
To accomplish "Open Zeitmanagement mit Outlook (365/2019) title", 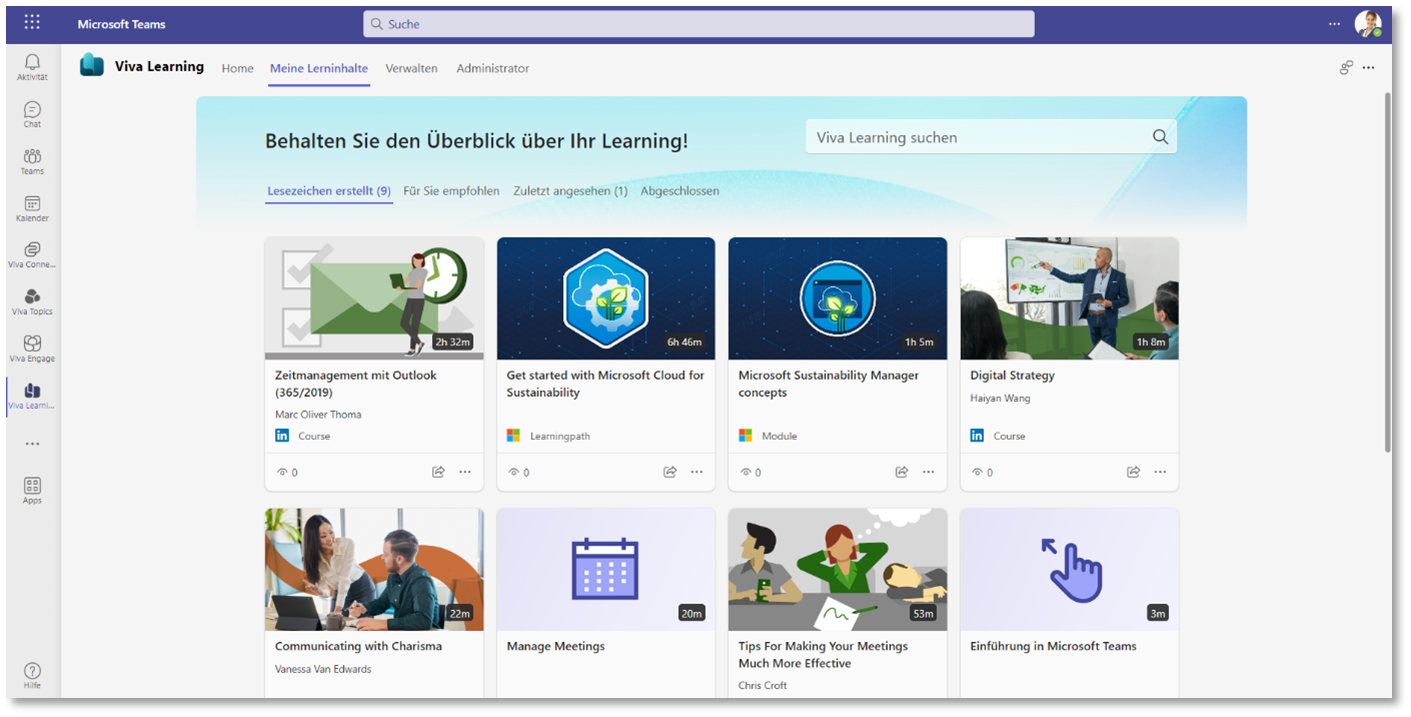I will click(x=356, y=384).
